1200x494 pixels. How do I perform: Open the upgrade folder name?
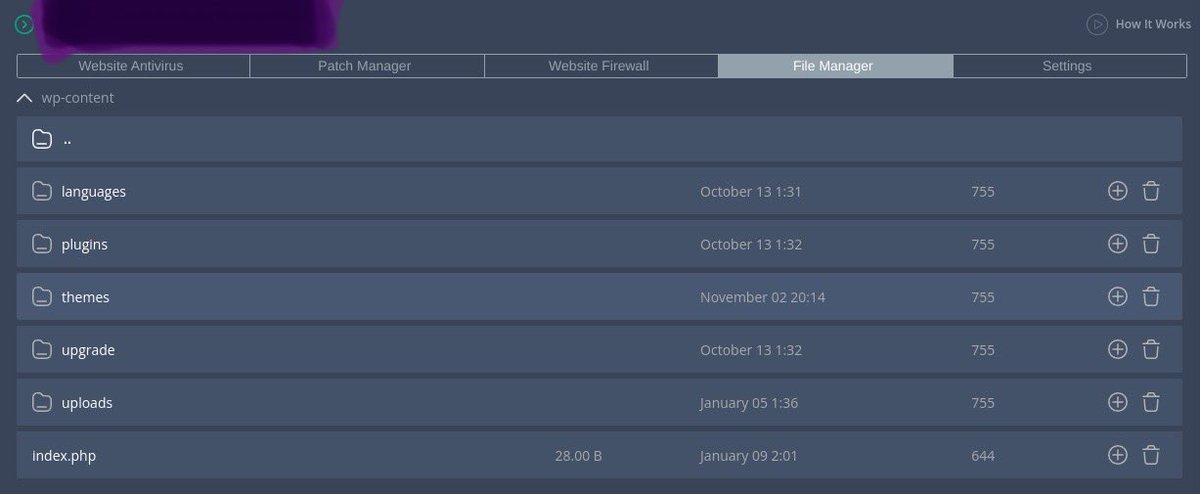[x=88, y=350]
